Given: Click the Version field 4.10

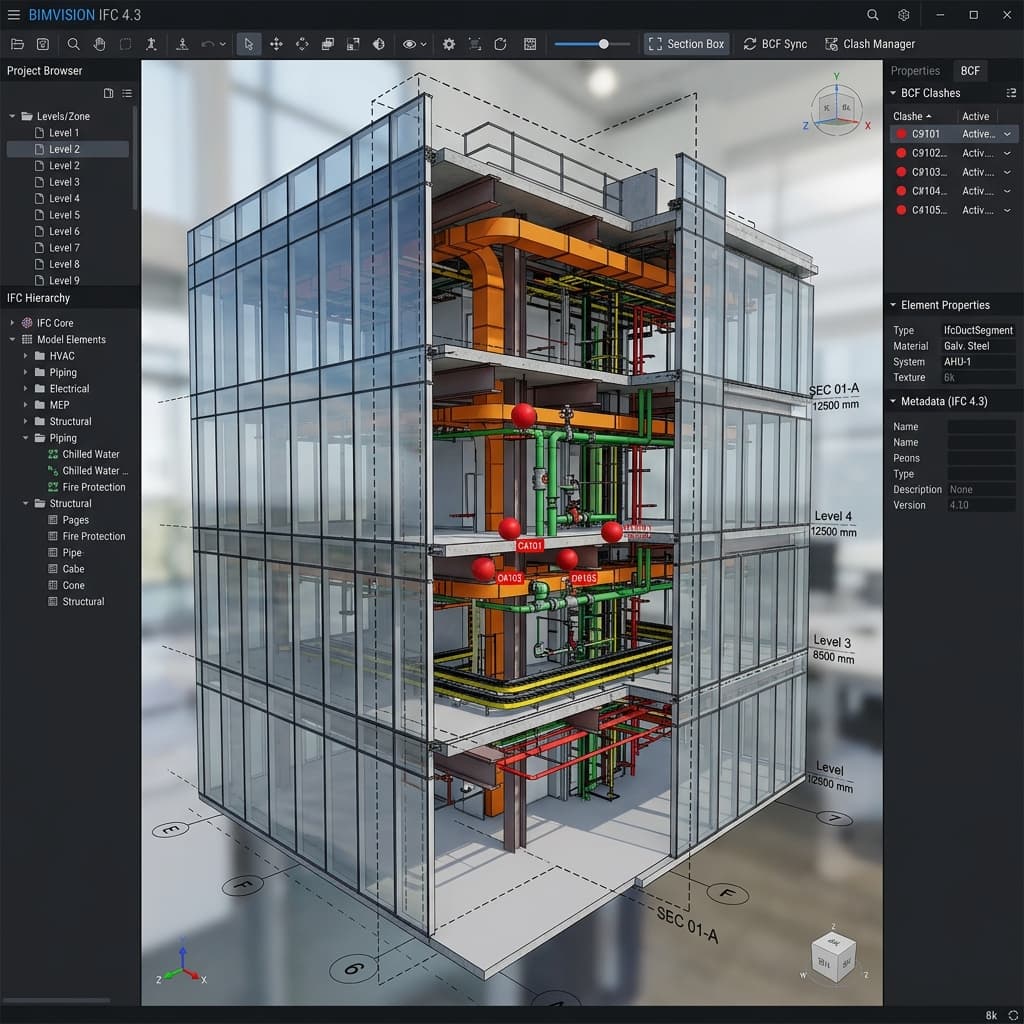Looking at the screenshot, I should click(982, 505).
